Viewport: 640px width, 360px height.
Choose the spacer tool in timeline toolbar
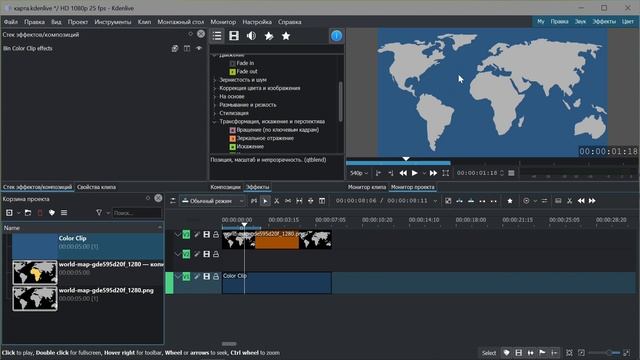[288, 201]
